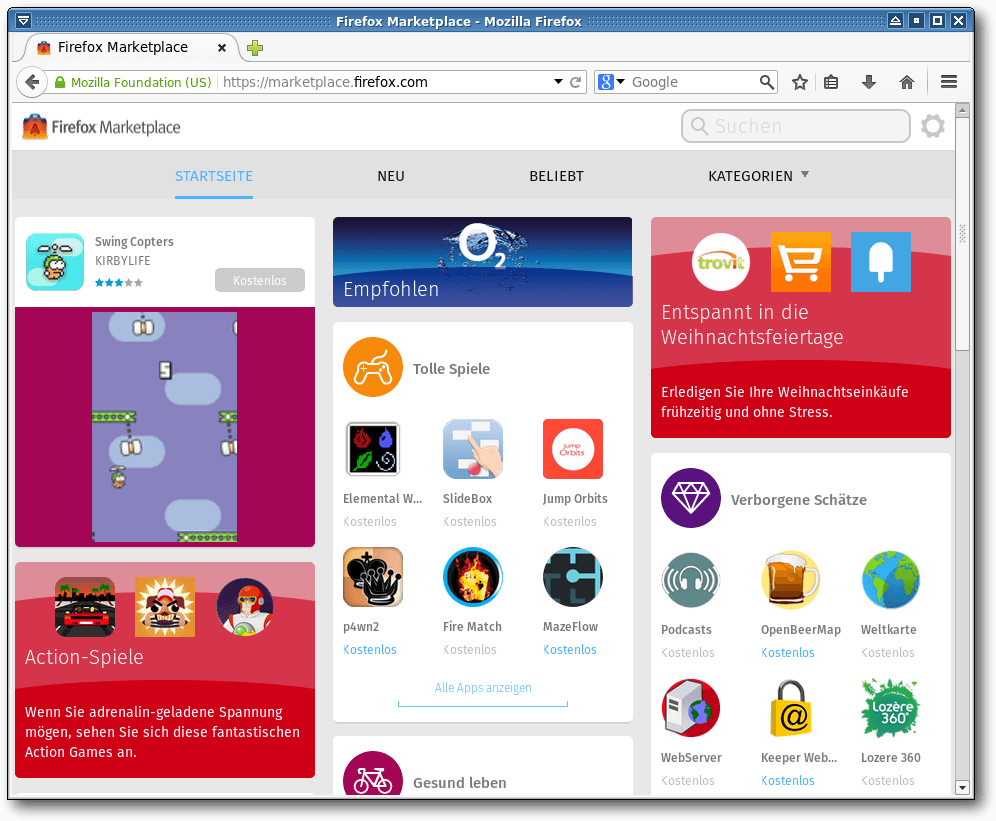Open the MazeFlow app icon
996x821 pixels.
click(572, 577)
